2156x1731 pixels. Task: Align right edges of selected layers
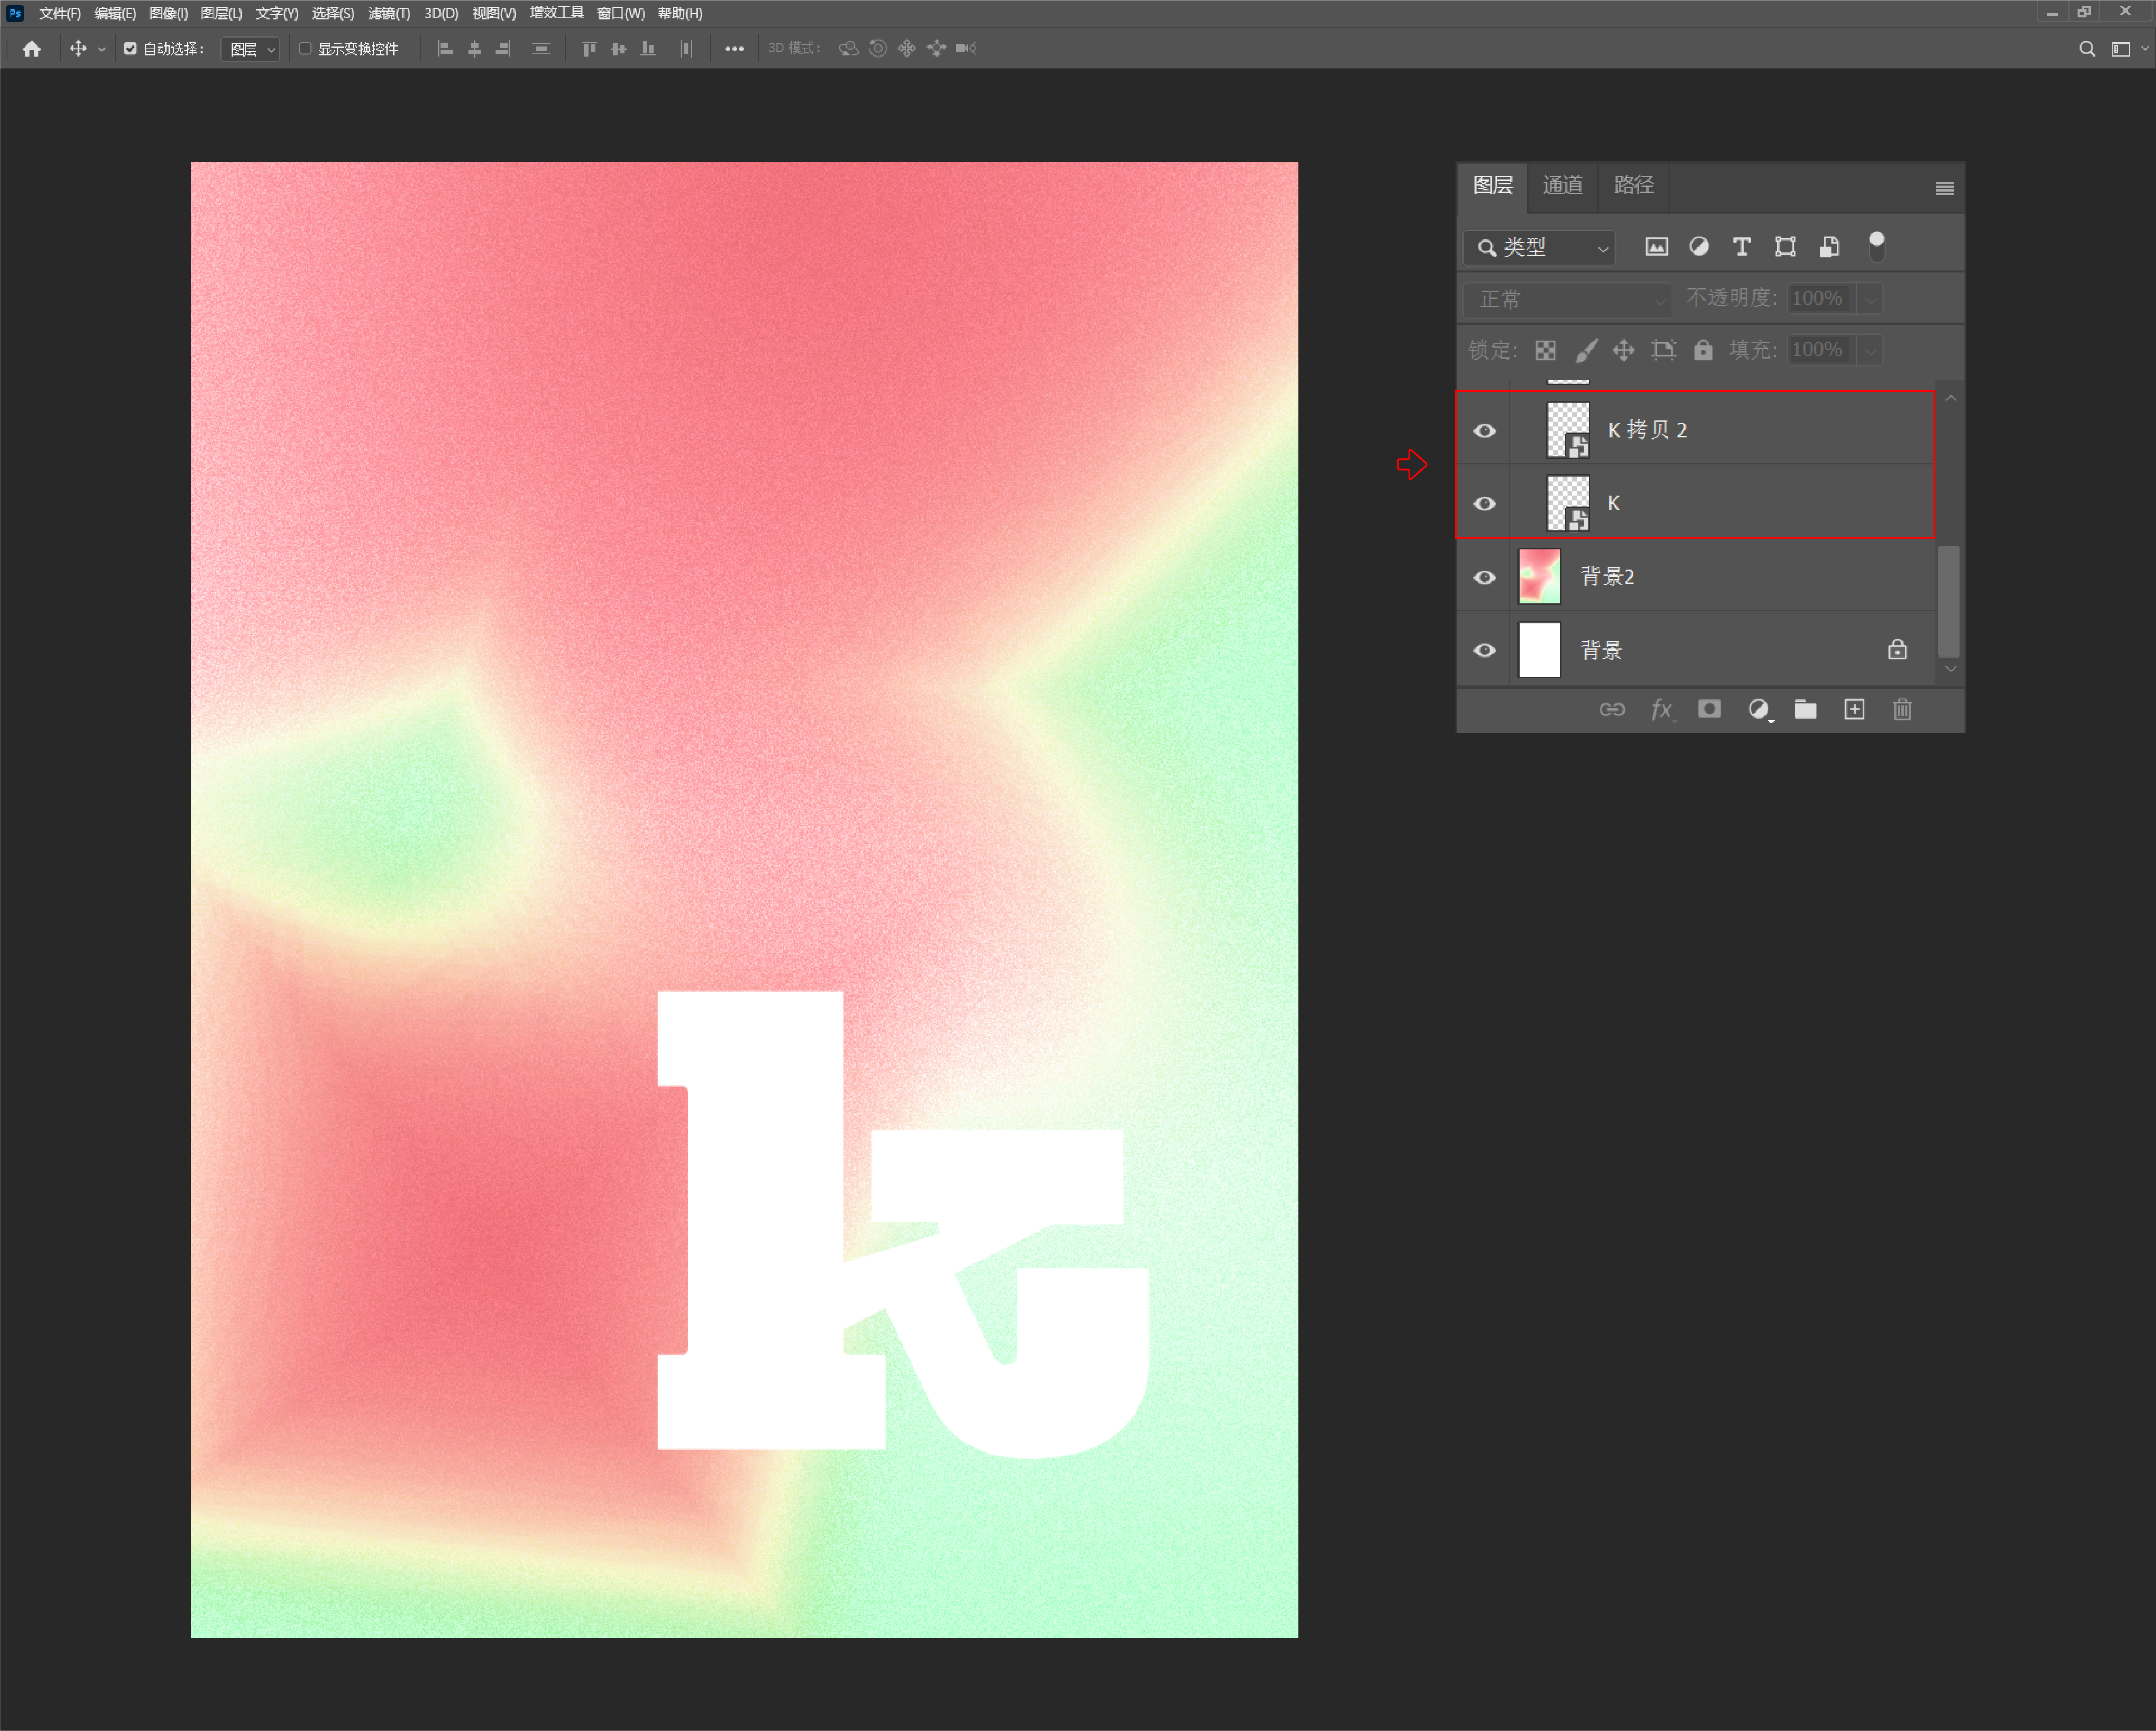503,49
